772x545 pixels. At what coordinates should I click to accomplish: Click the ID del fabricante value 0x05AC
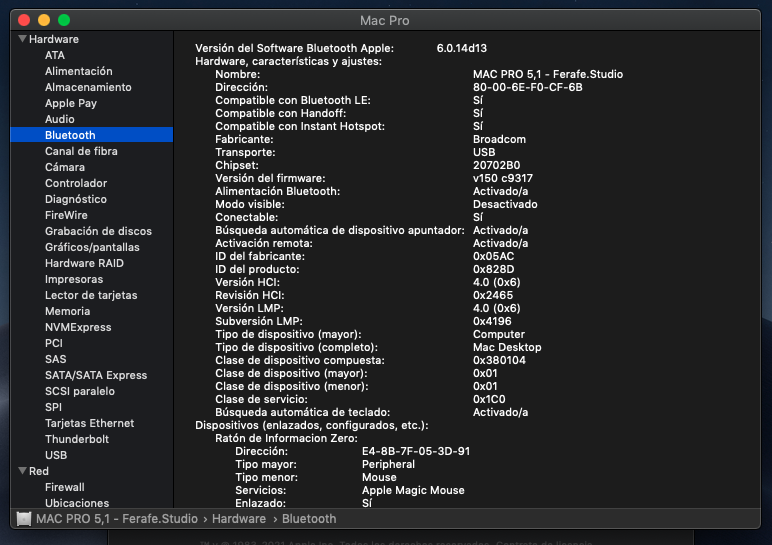[x=493, y=256]
